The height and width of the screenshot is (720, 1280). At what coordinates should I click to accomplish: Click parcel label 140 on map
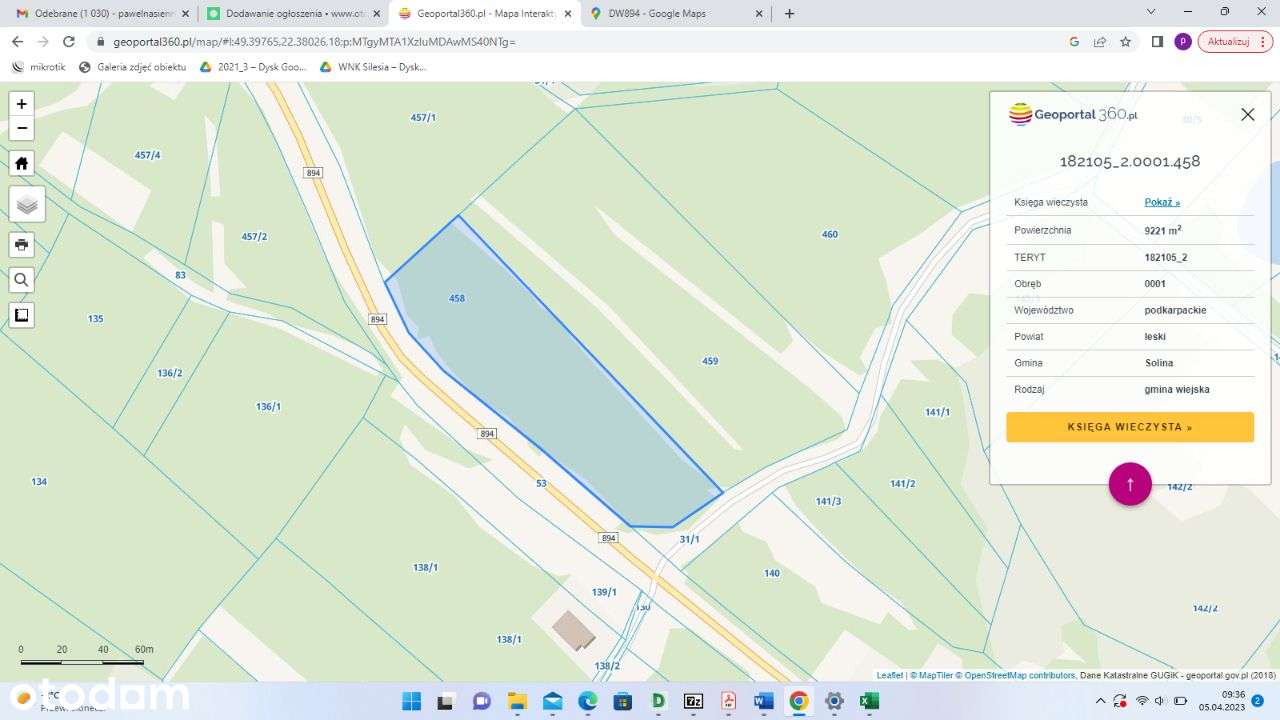tap(771, 573)
